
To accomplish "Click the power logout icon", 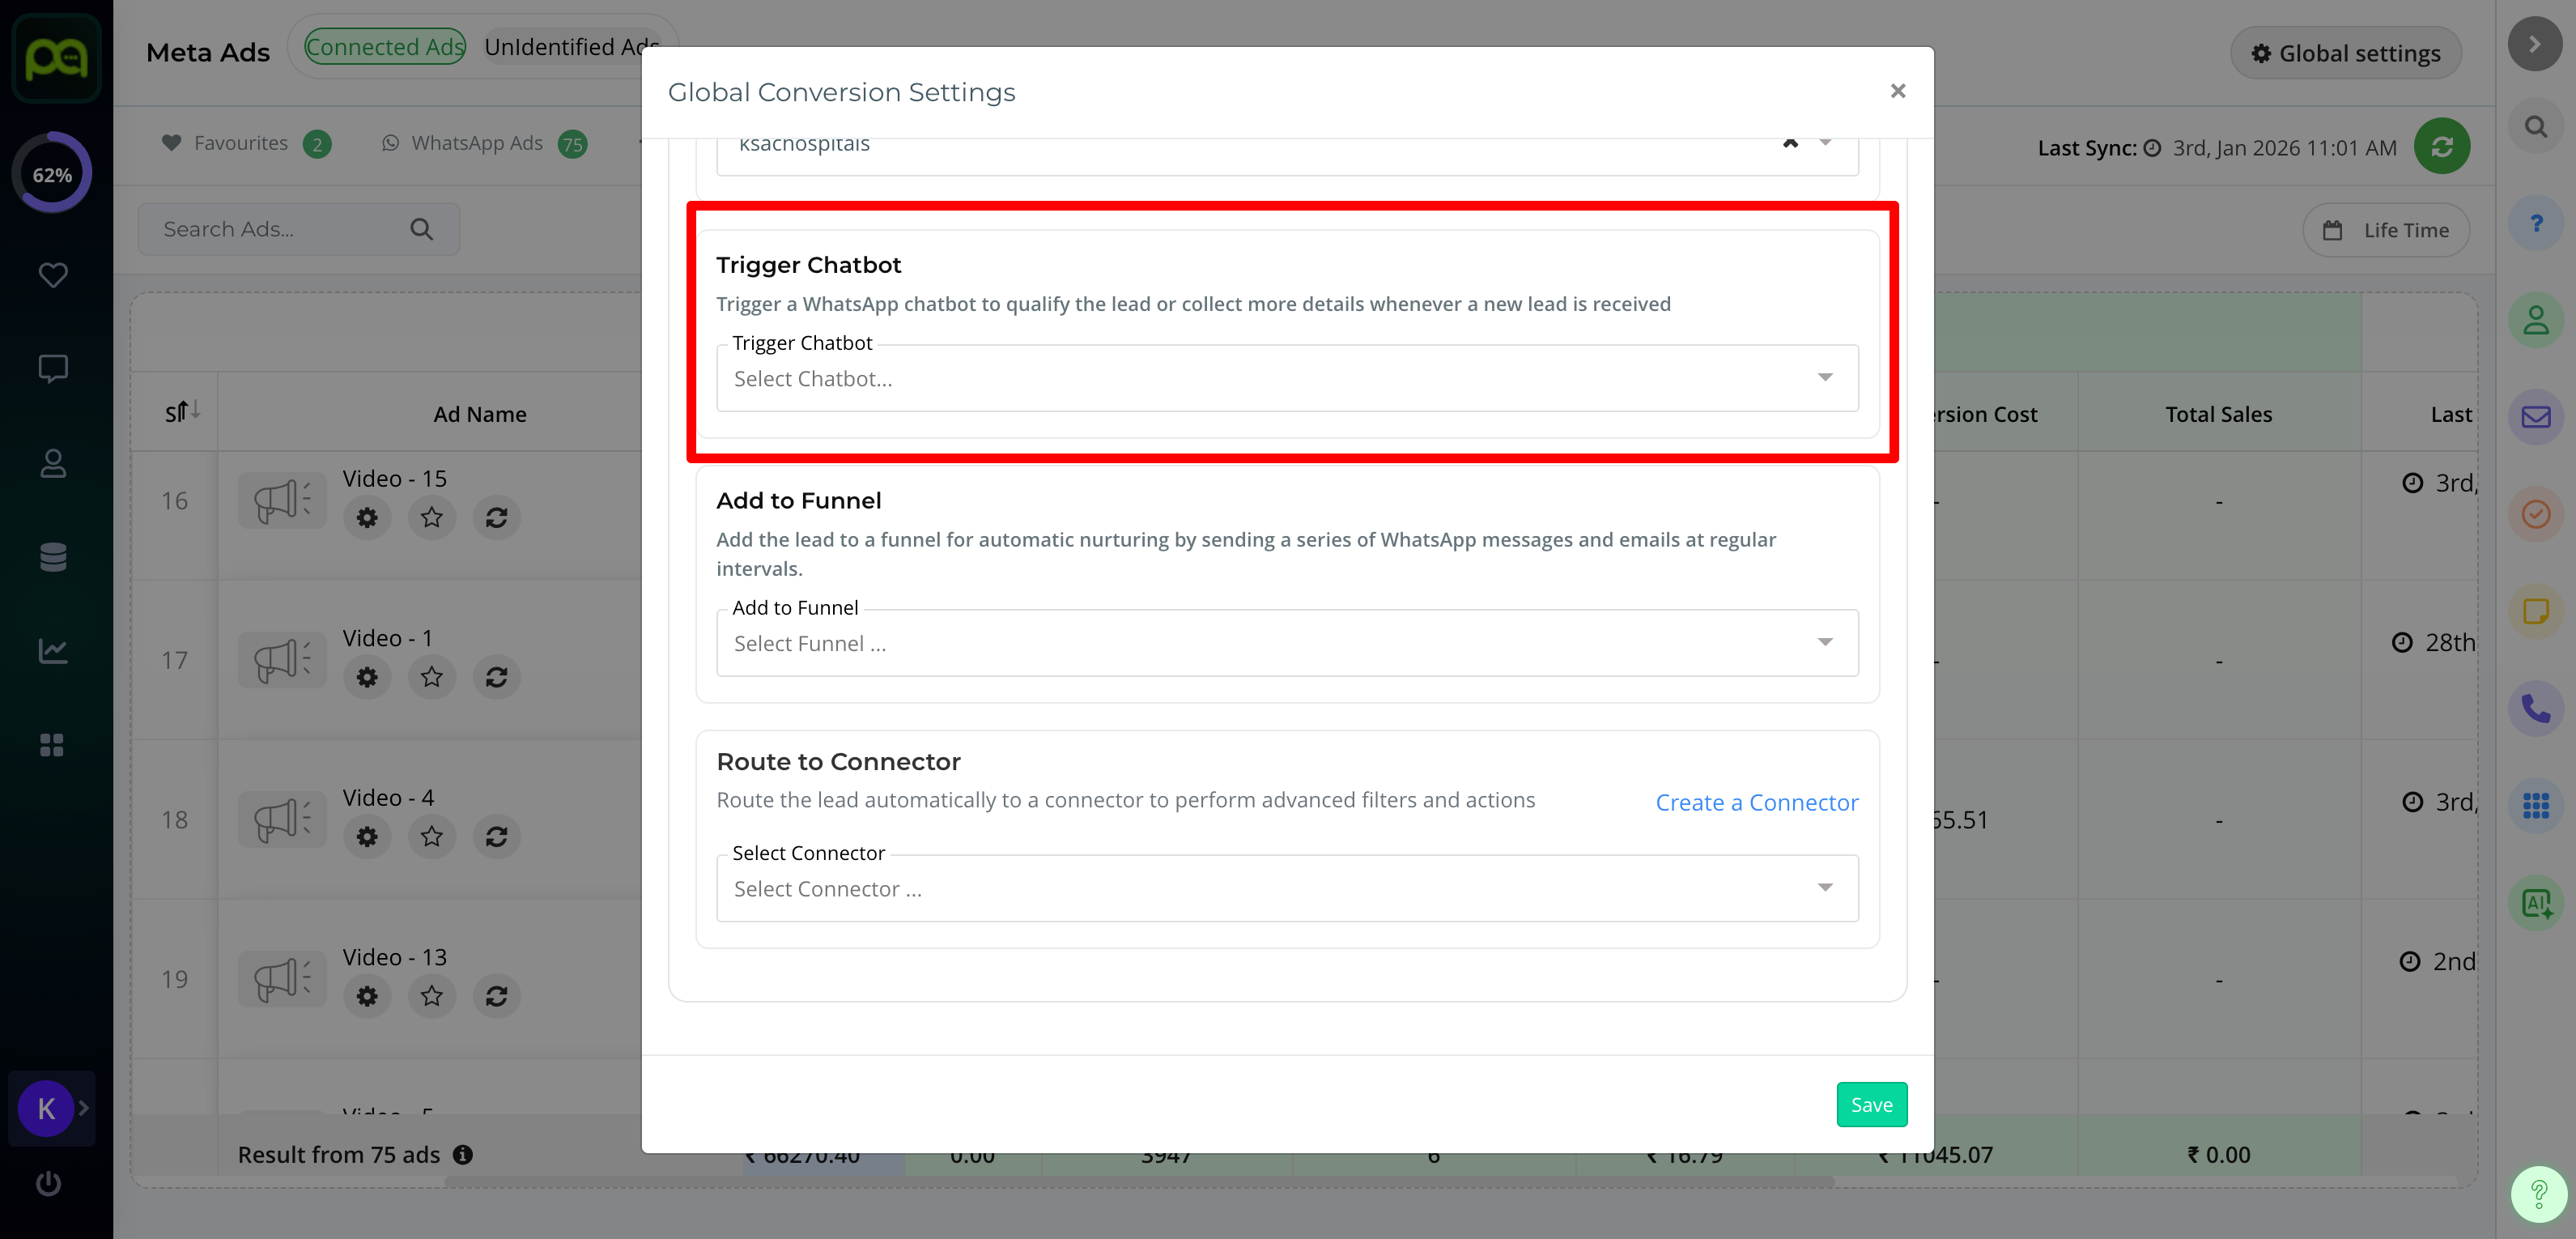I will tap(48, 1184).
